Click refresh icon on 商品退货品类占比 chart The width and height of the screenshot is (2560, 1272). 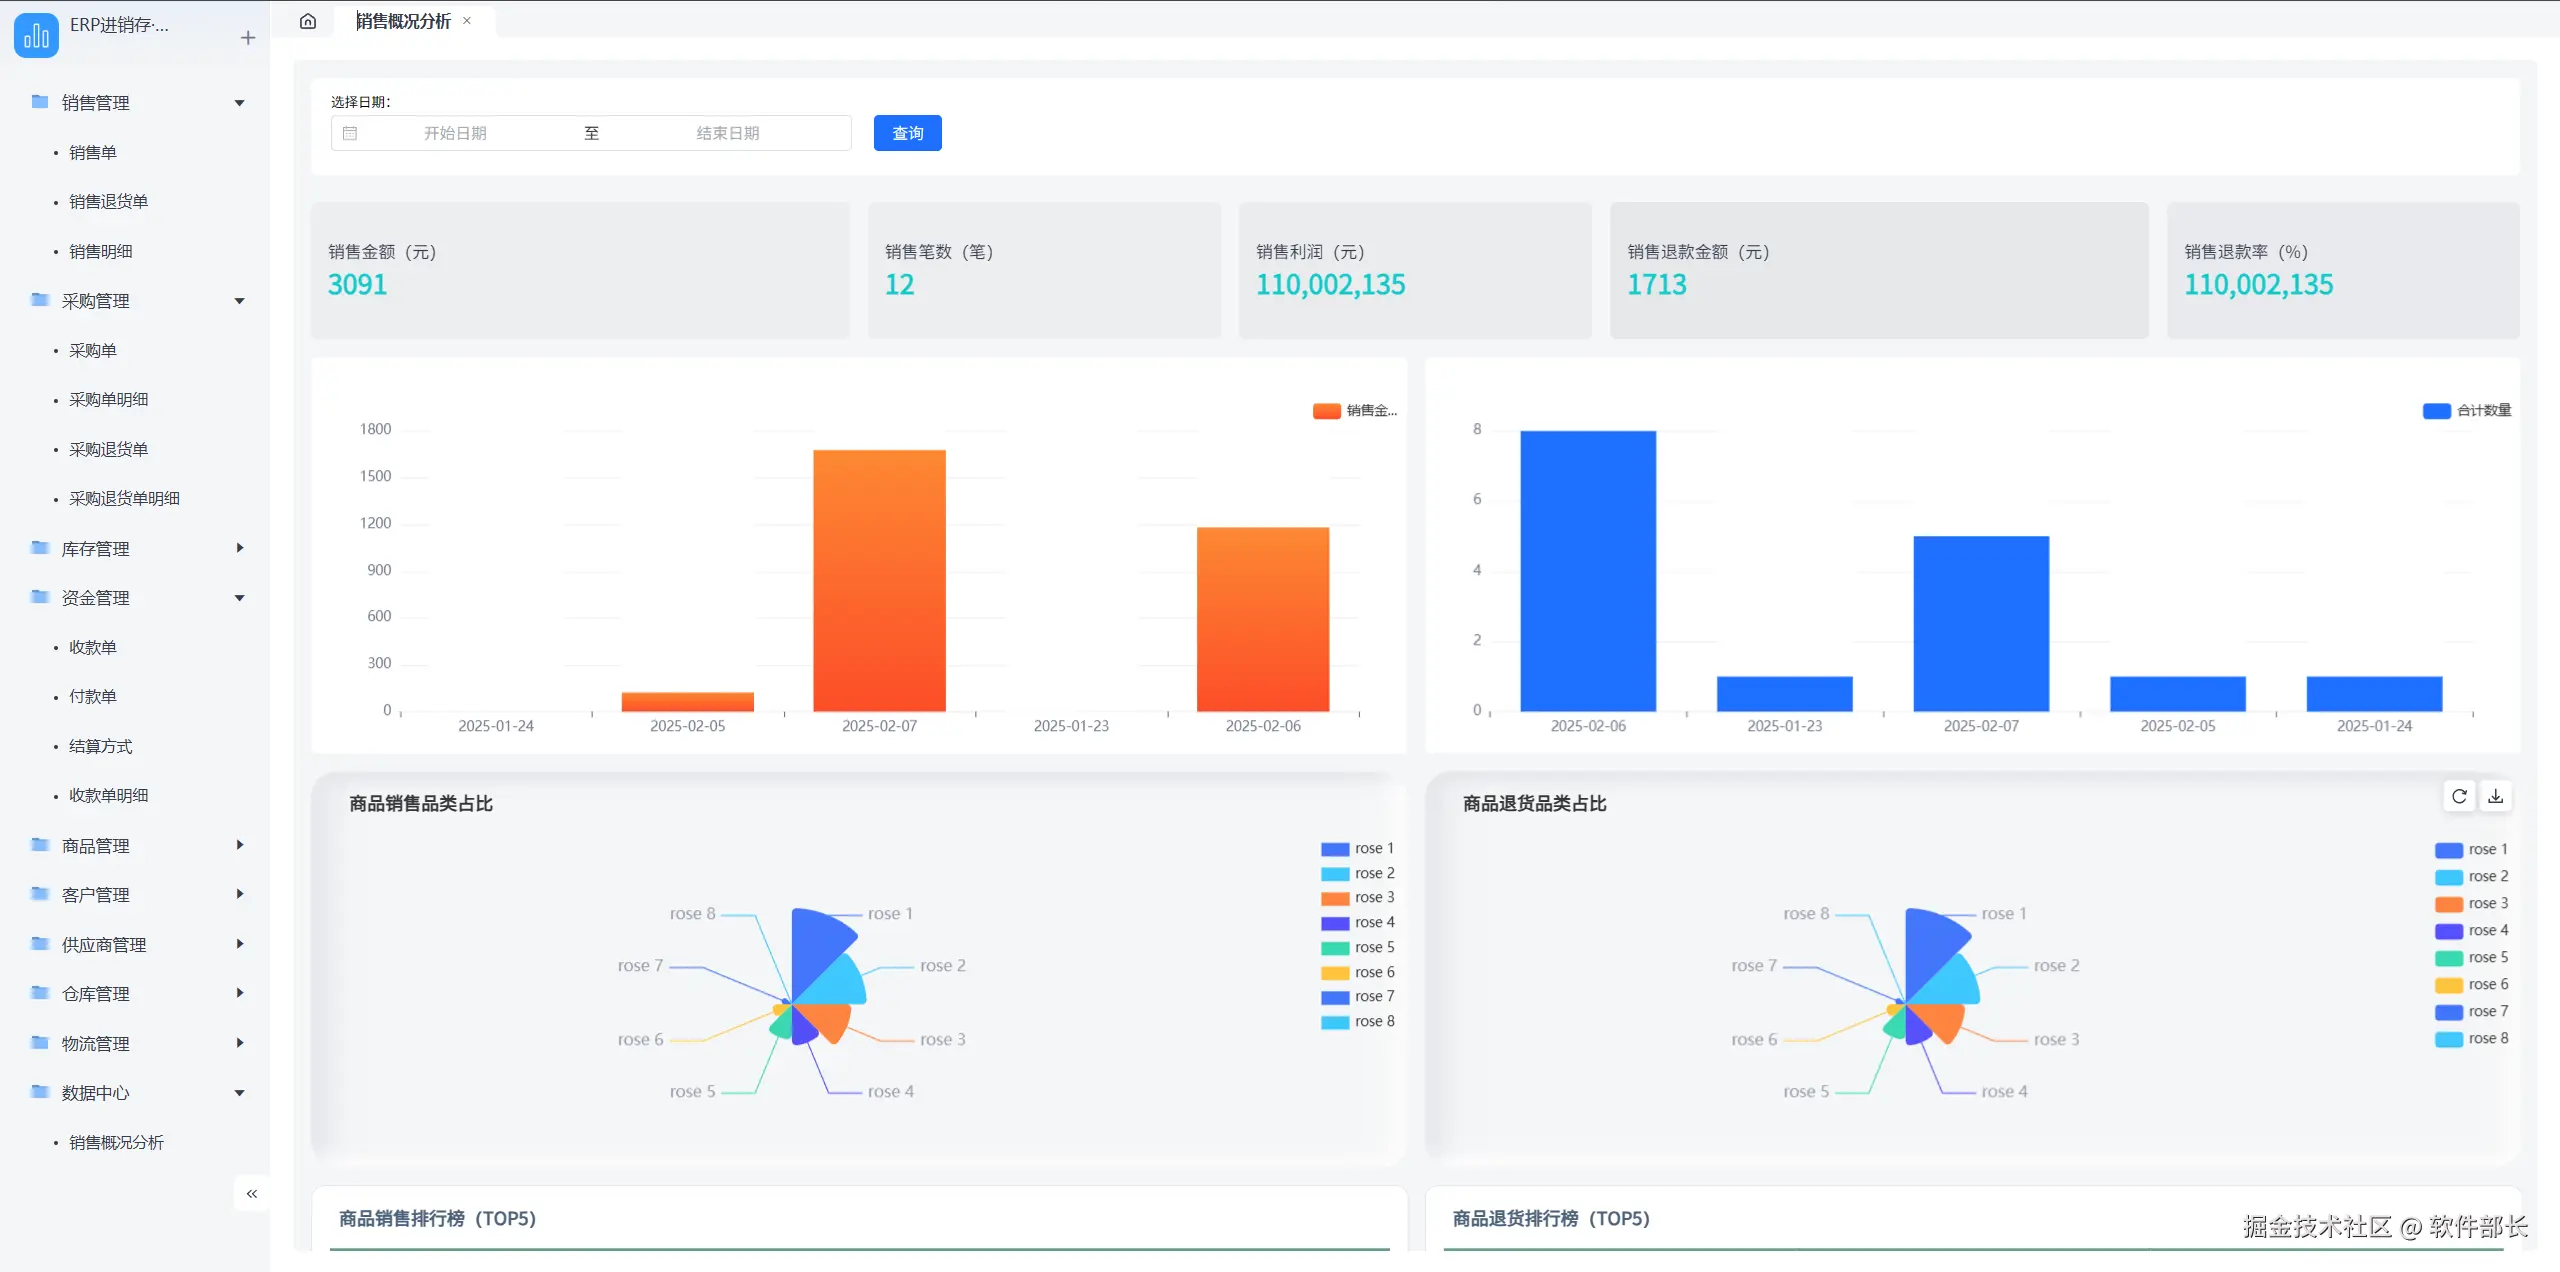point(2459,796)
